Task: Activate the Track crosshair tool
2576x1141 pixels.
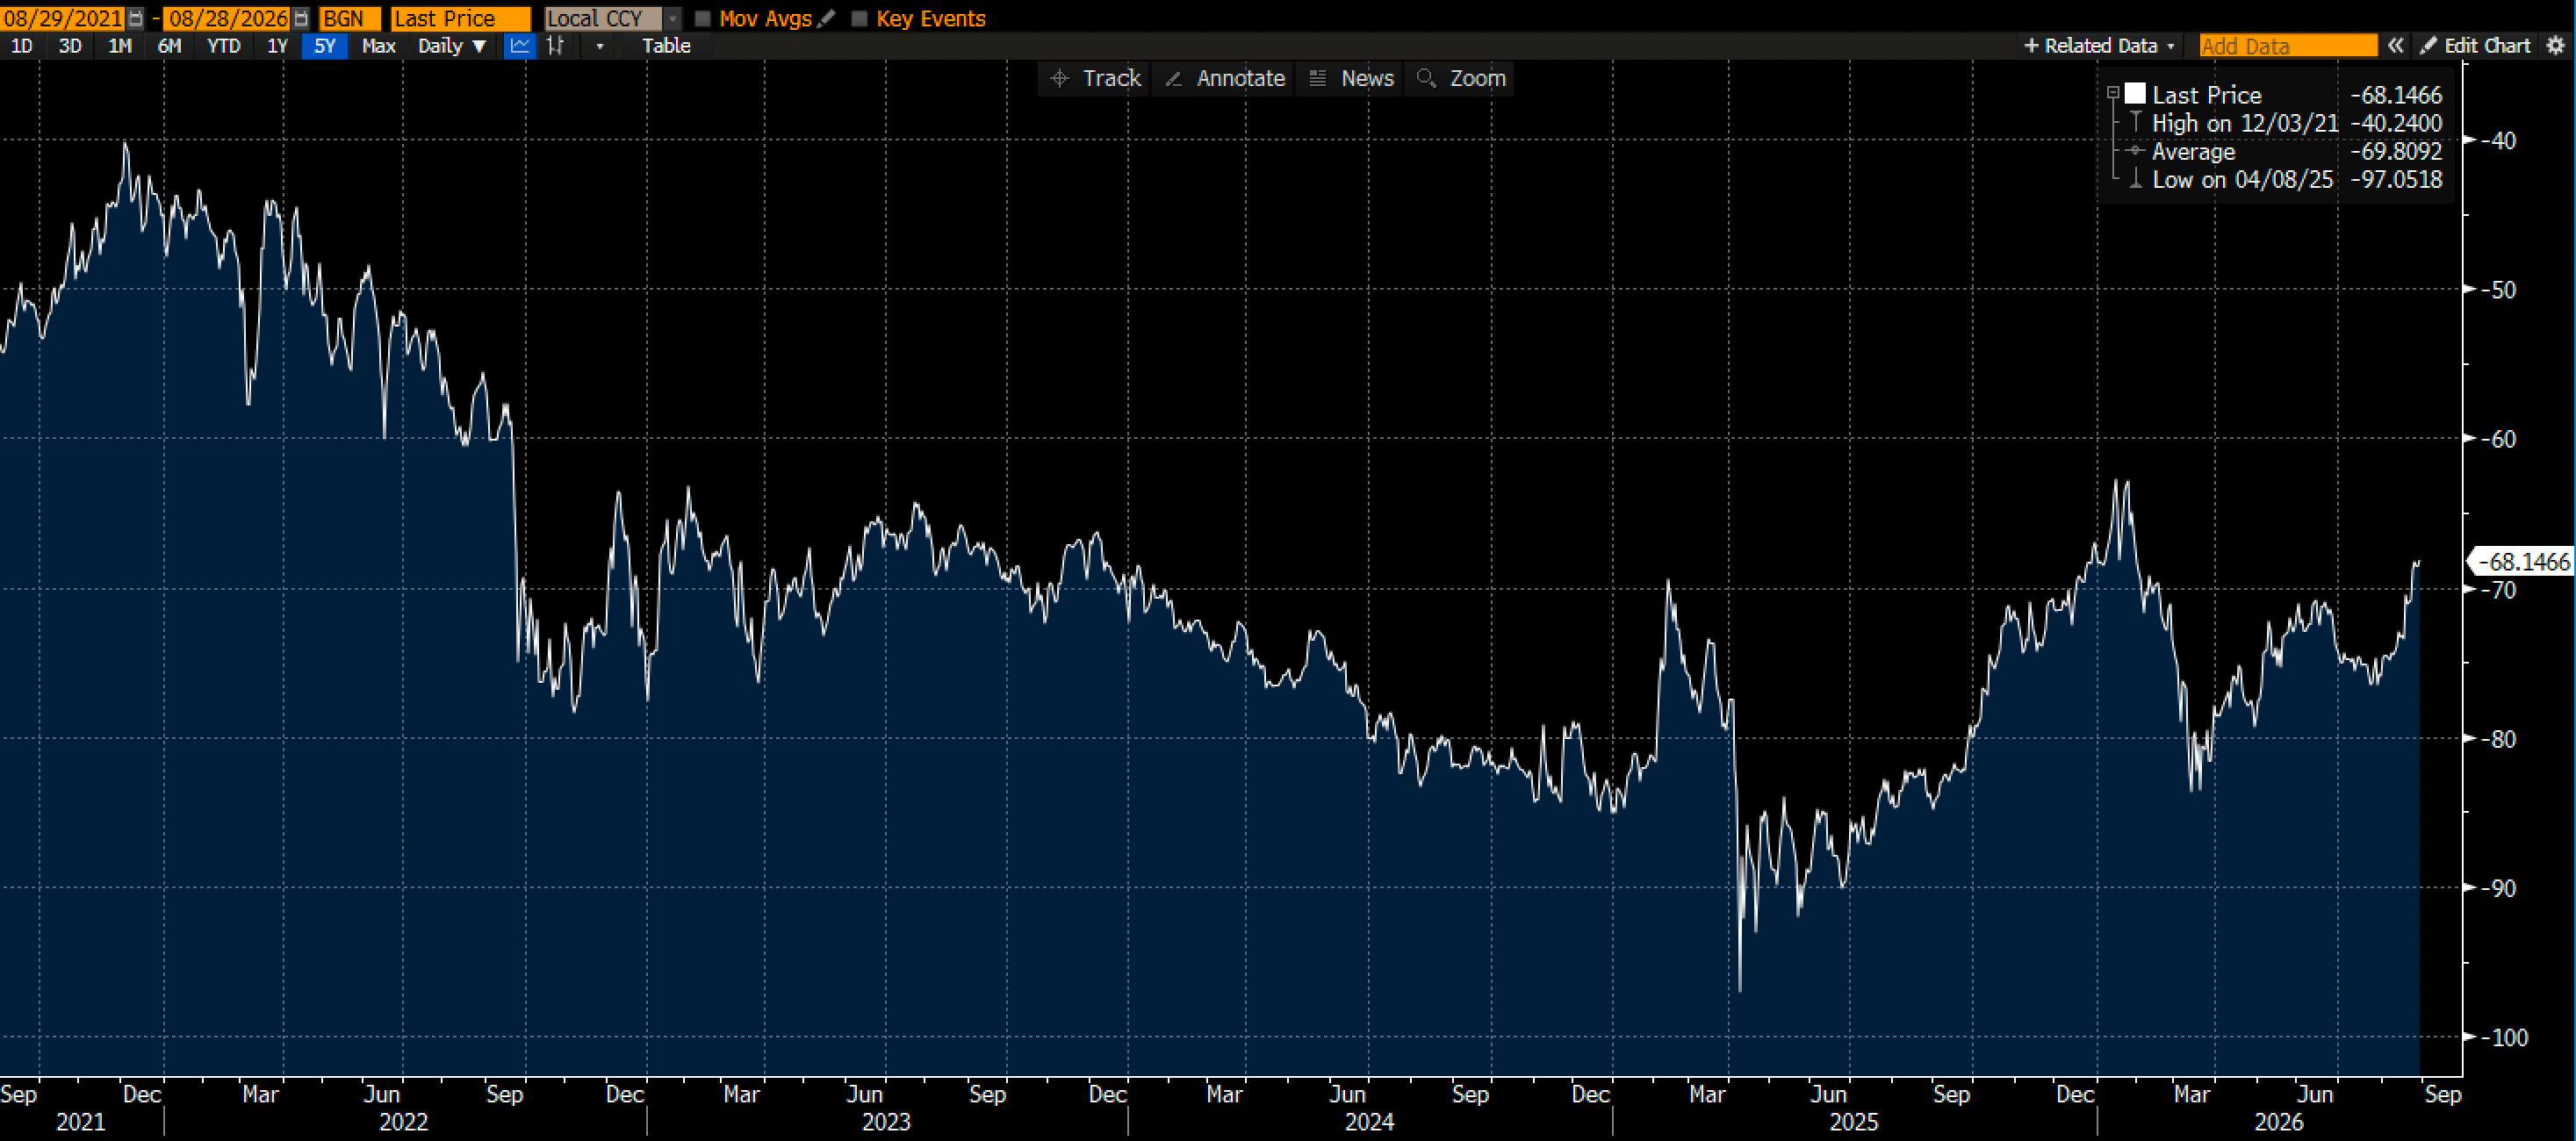Action: coord(1096,78)
